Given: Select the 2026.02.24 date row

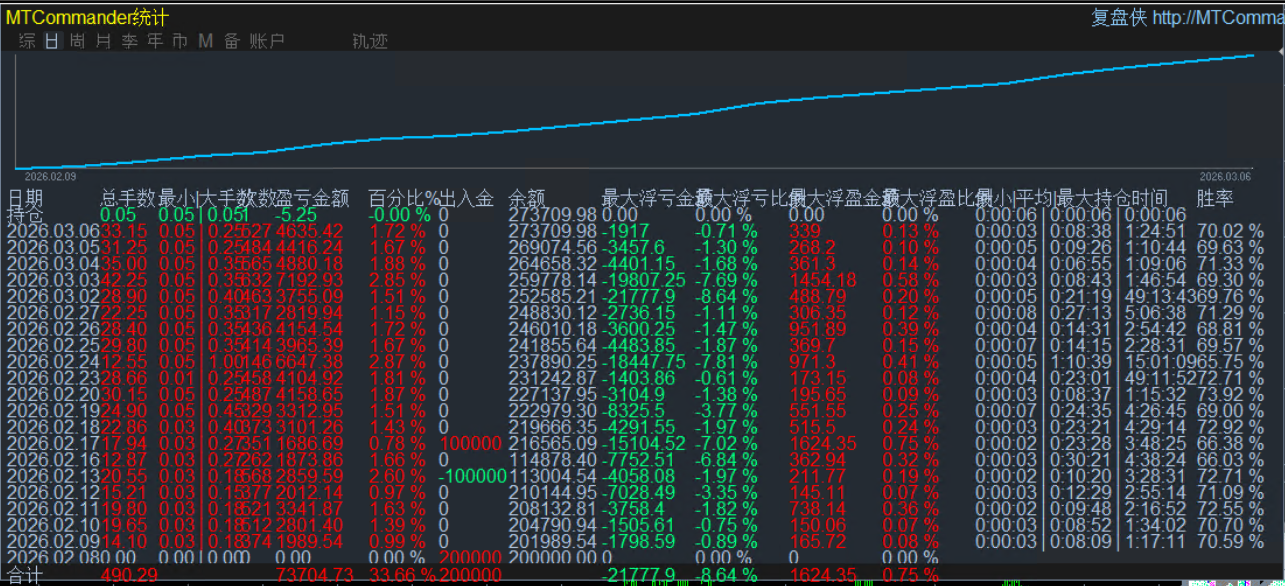Looking at the screenshot, I should click(x=53, y=362).
